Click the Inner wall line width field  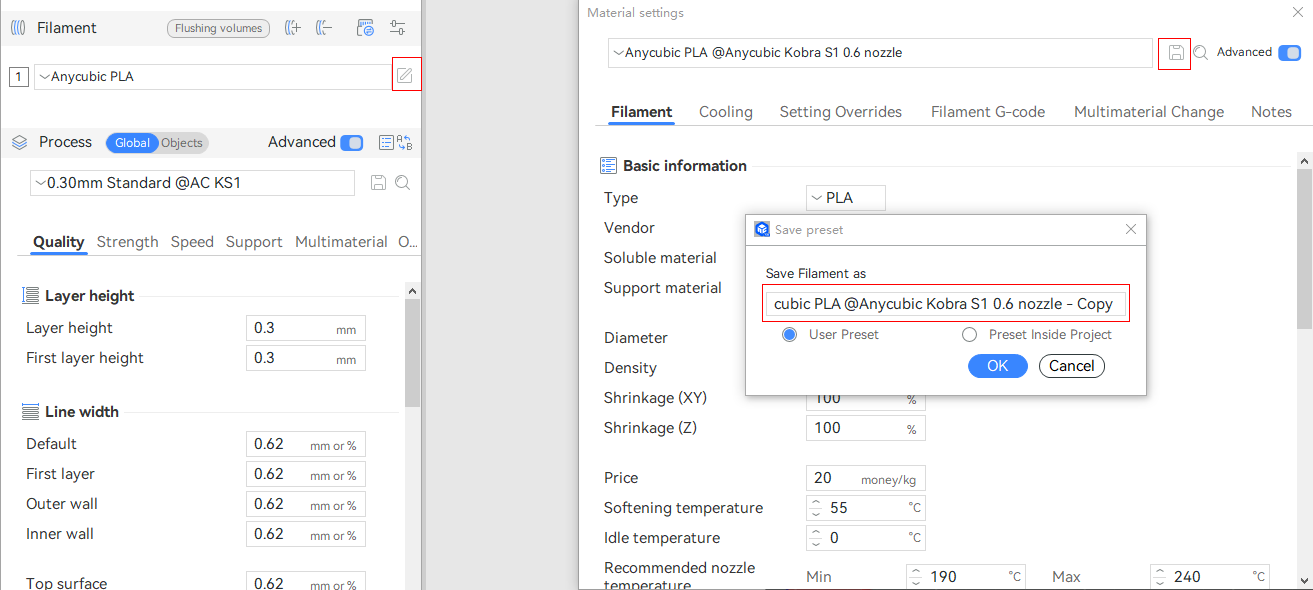306,534
